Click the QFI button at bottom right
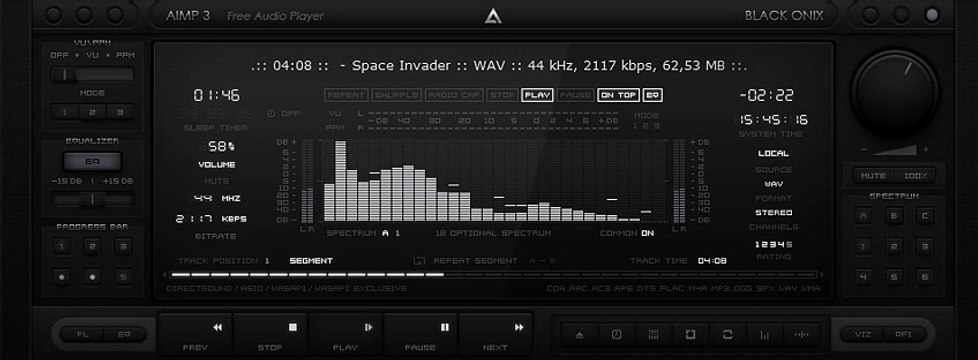Viewport: 978px width, 360px height. coord(903,334)
